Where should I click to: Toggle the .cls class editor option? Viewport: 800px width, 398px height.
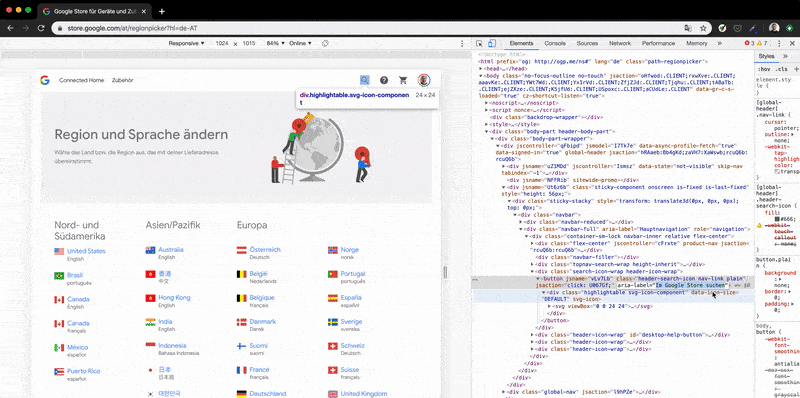pos(781,69)
